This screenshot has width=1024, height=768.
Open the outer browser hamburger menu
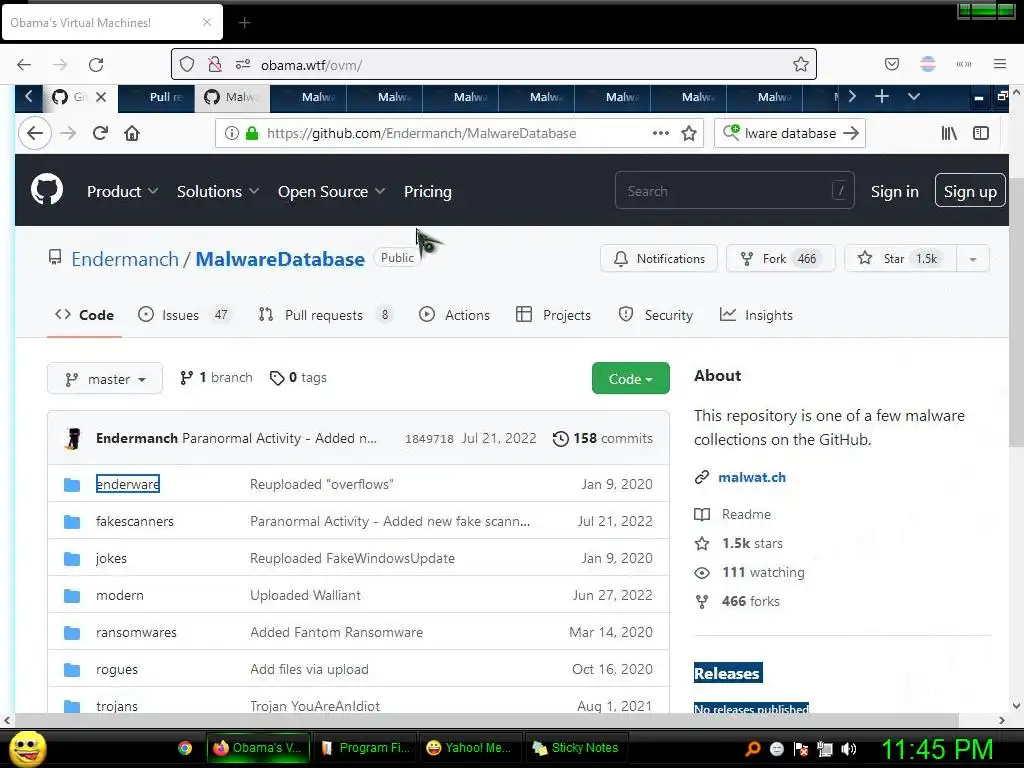click(1000, 64)
